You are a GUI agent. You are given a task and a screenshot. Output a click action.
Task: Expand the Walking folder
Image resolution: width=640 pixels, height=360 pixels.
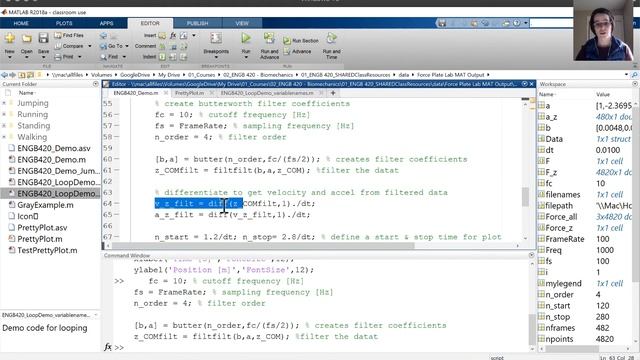(4, 137)
